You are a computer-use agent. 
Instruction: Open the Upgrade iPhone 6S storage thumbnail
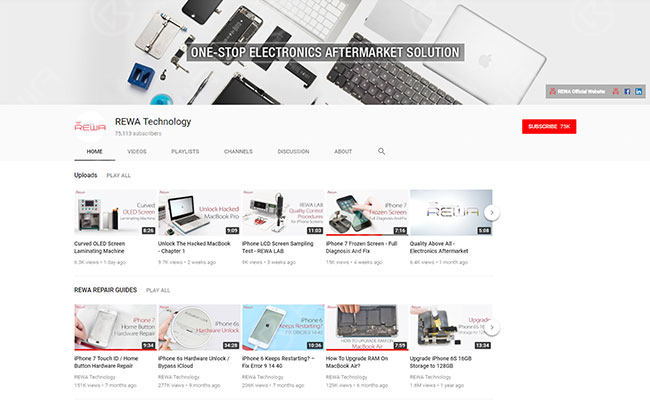[x=451, y=327]
